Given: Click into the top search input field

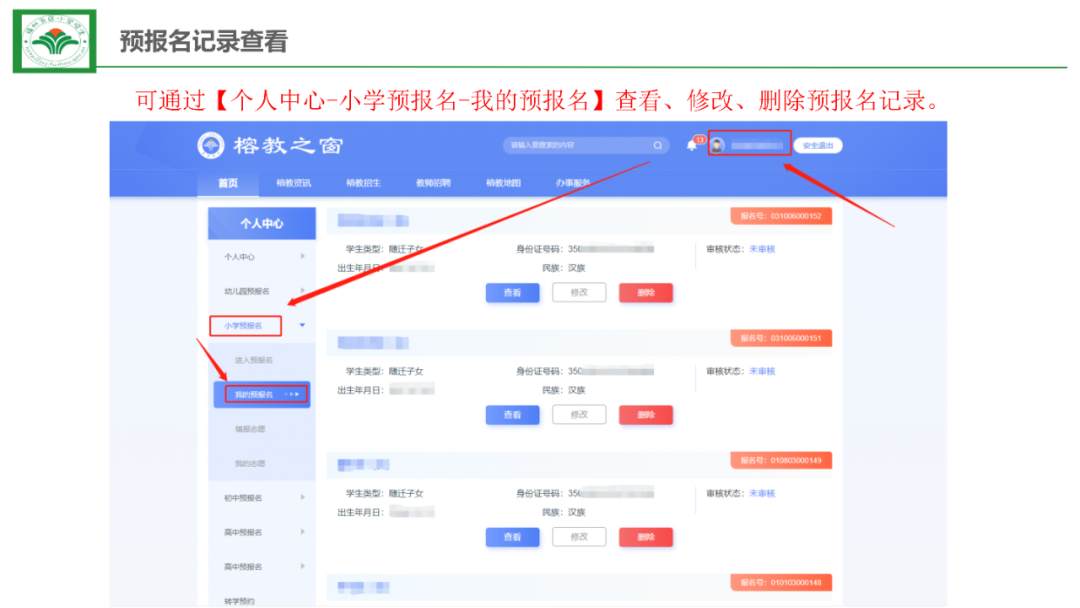Looking at the screenshot, I should point(575,146).
